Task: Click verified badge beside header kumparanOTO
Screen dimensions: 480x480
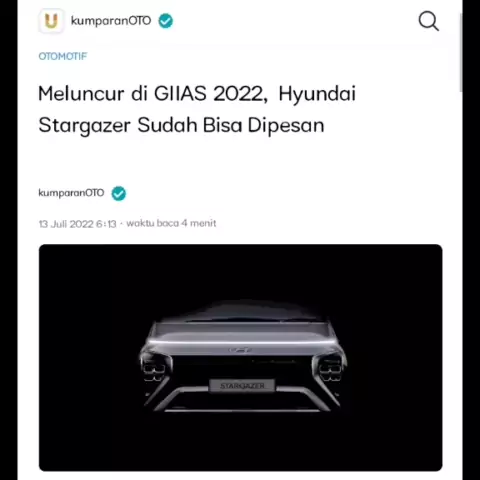Action: (x=166, y=21)
